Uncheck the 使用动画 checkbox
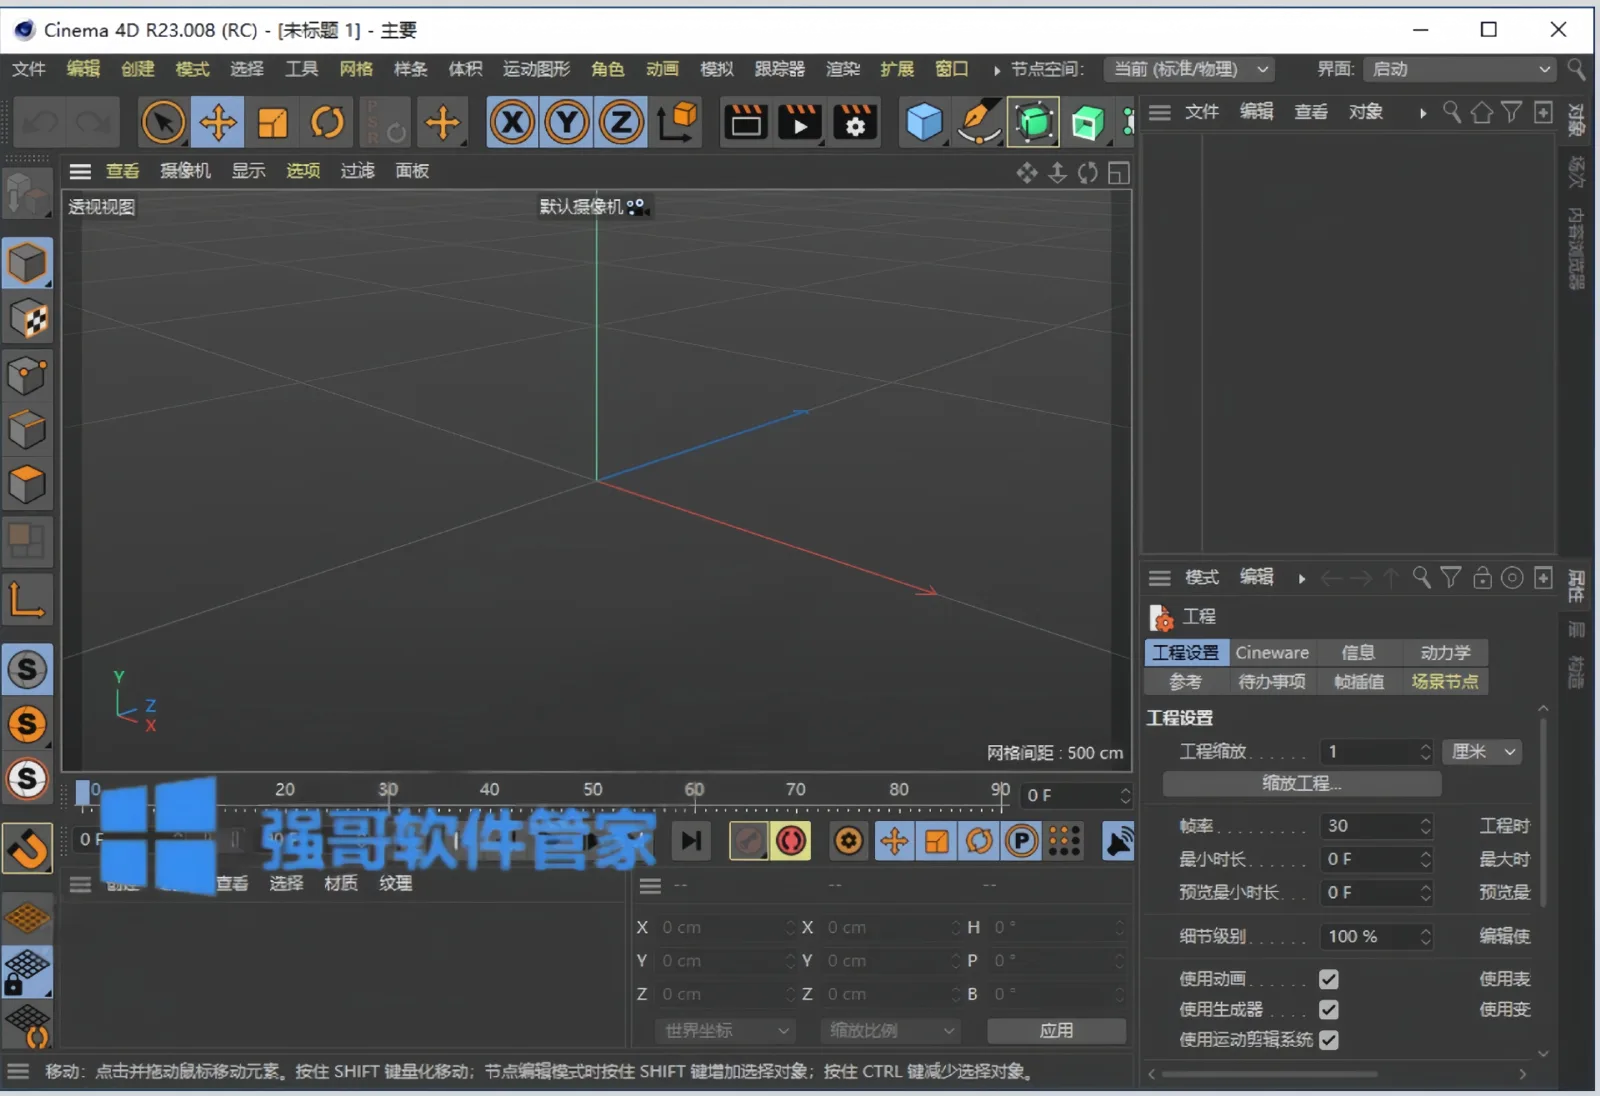The image size is (1600, 1096). [x=1329, y=979]
